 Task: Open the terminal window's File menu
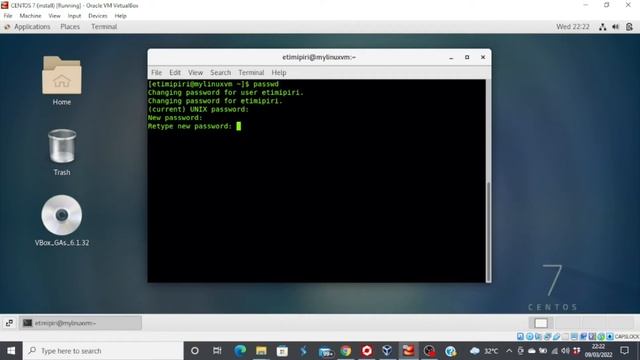(156, 73)
